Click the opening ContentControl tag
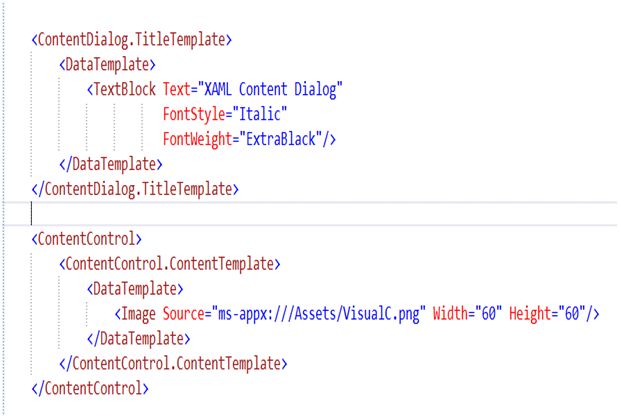 [88, 239]
